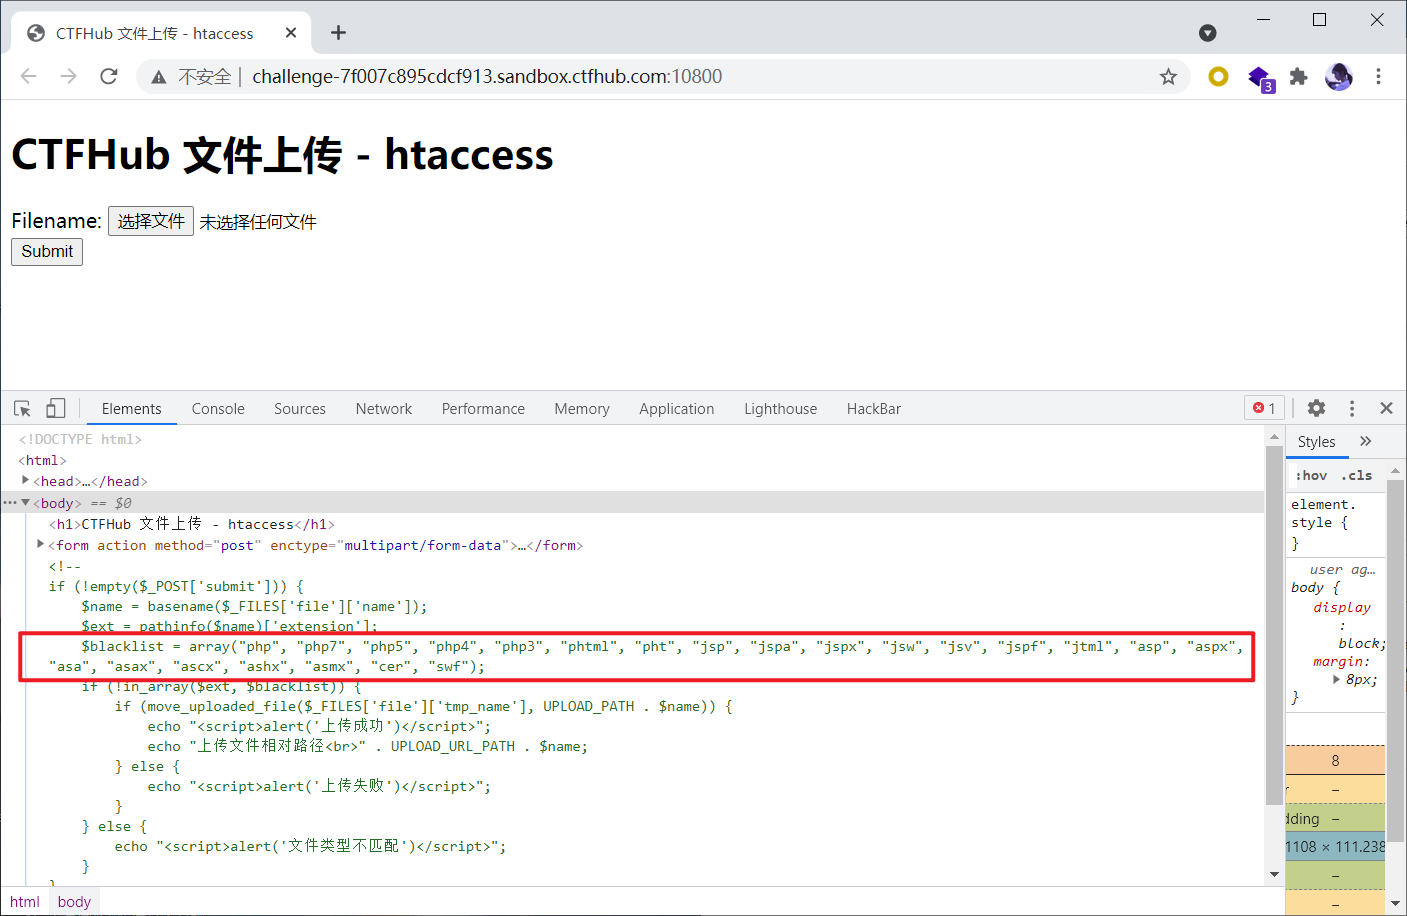Expand the form element node
Image resolution: width=1407 pixels, height=916 pixels.
tap(41, 544)
